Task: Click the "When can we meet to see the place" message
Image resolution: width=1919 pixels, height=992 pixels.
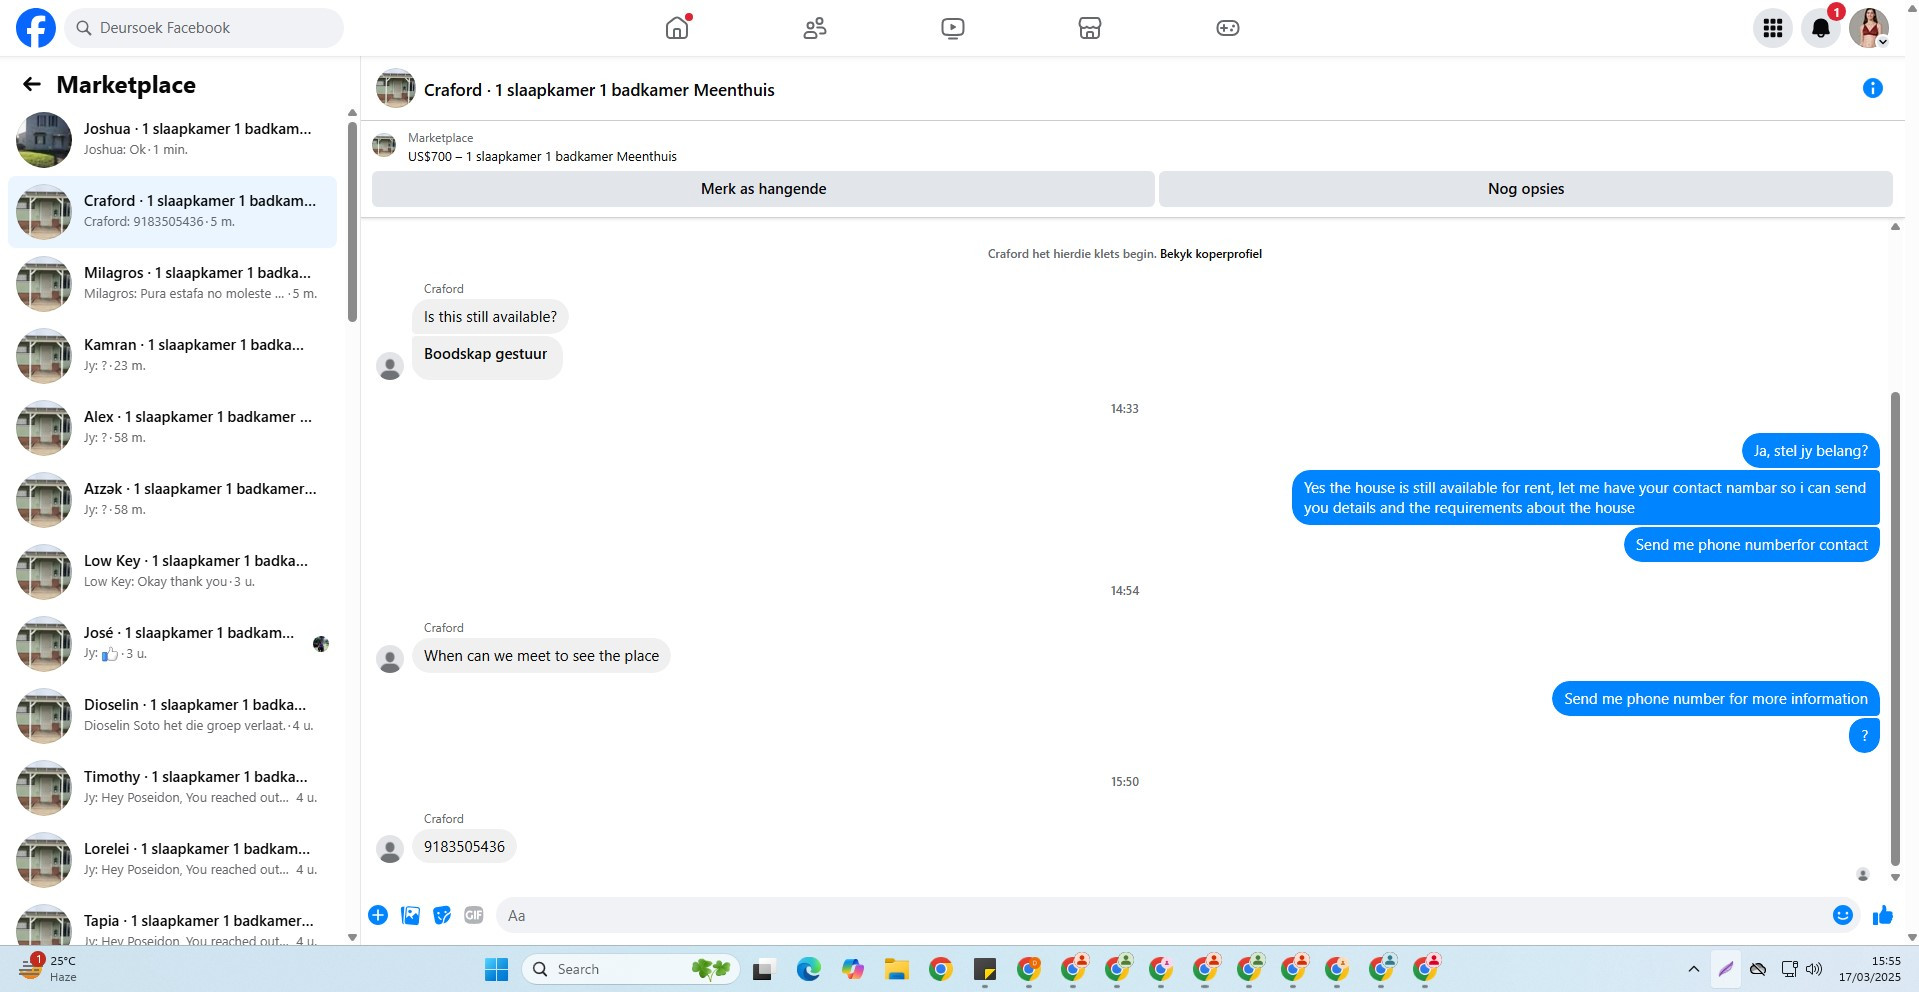Action: (541, 656)
